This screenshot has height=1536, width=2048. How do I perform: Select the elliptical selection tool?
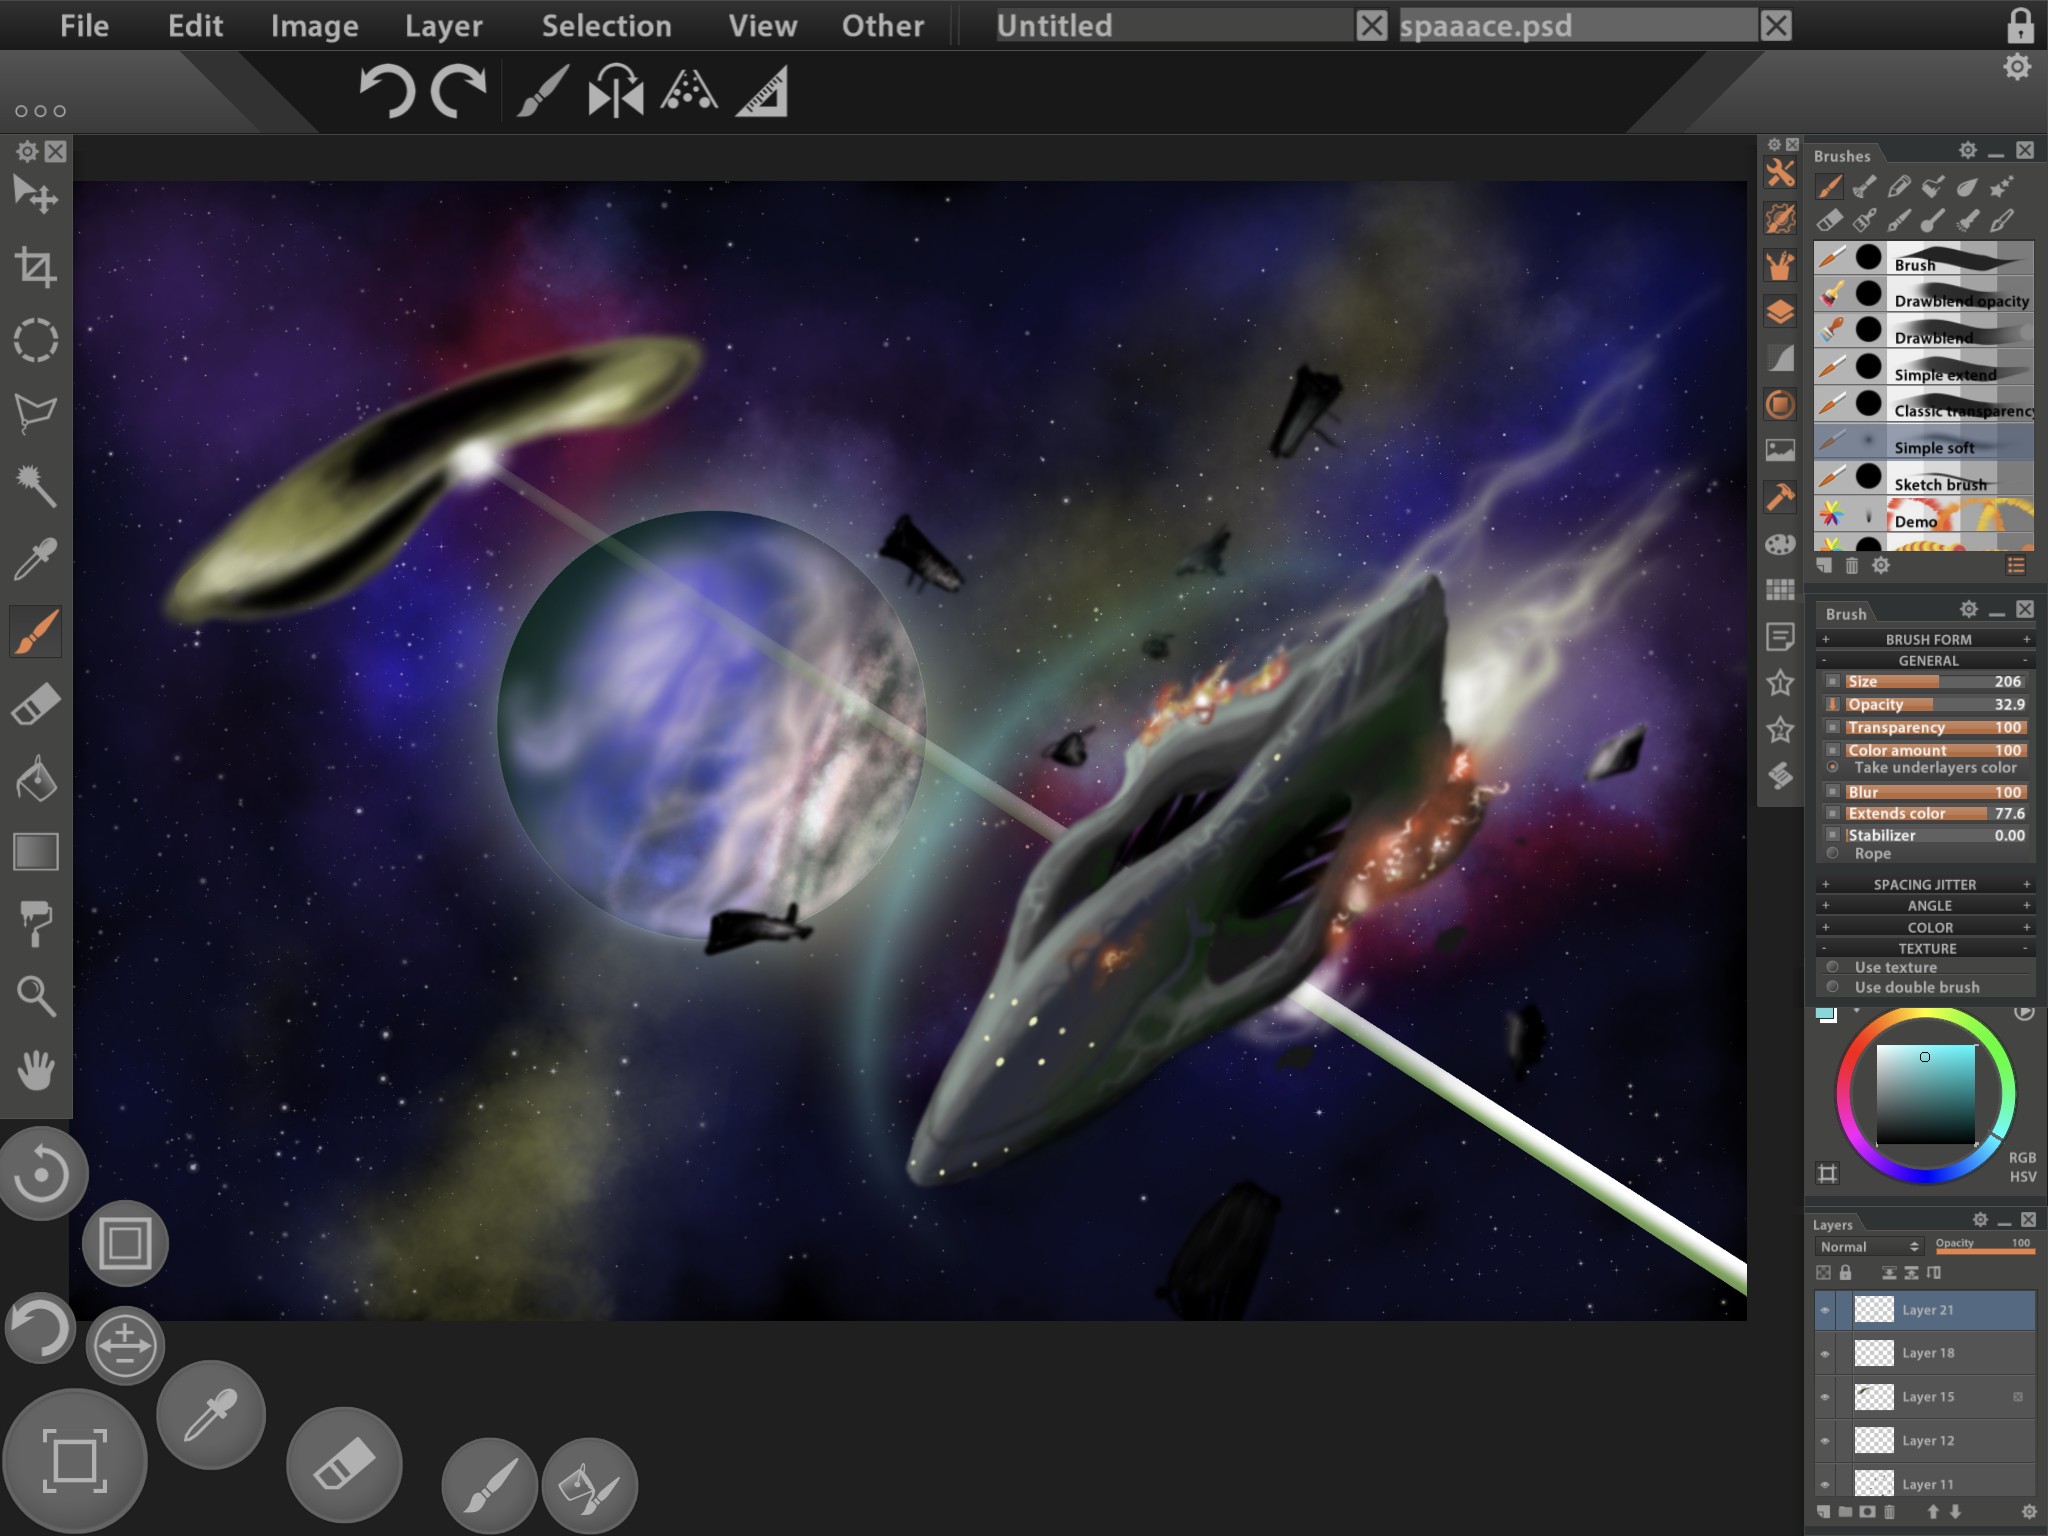(36, 340)
